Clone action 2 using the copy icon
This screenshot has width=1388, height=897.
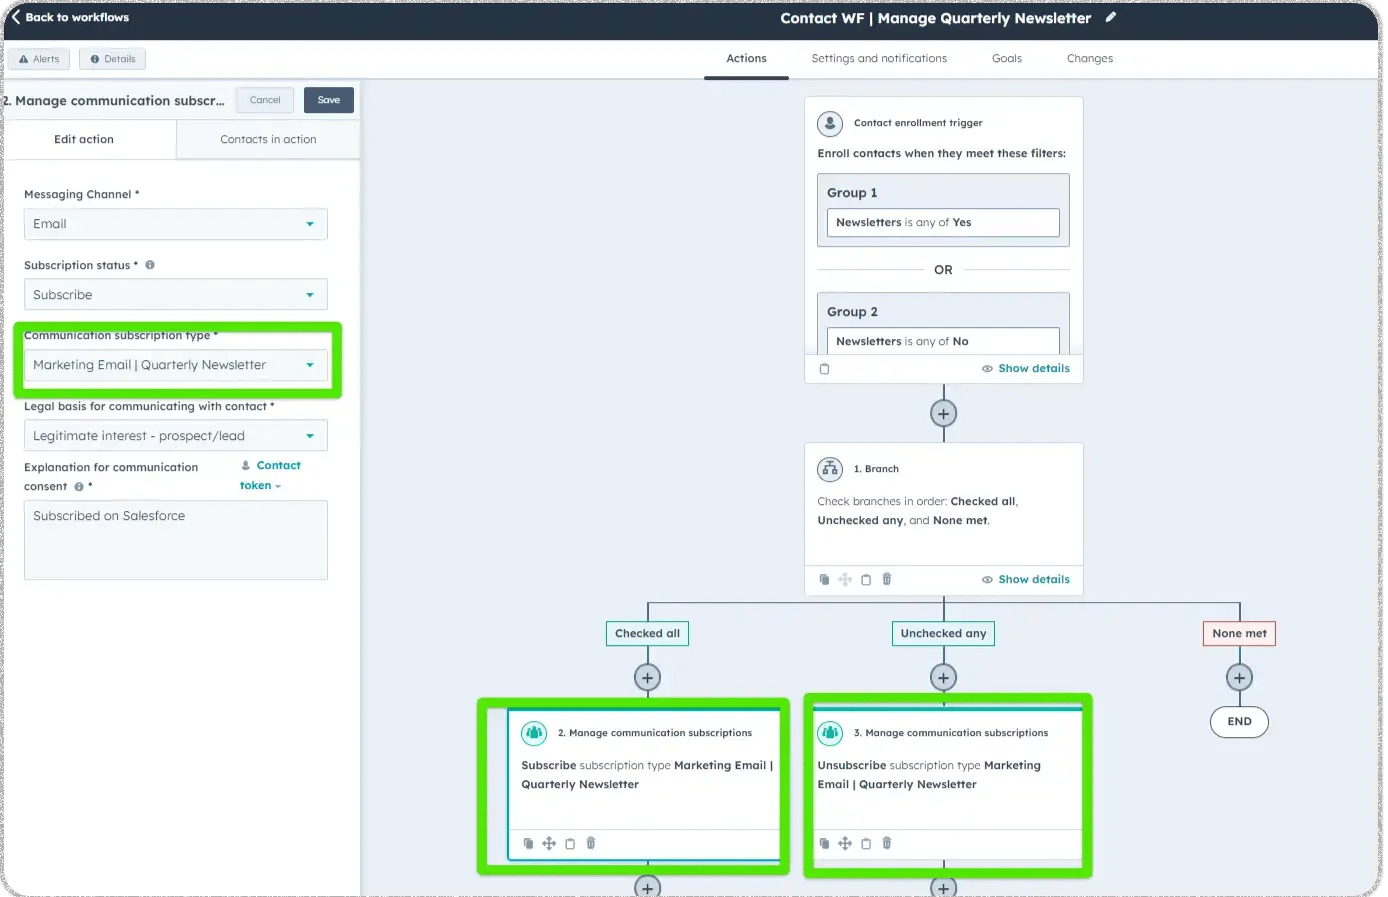click(x=528, y=843)
